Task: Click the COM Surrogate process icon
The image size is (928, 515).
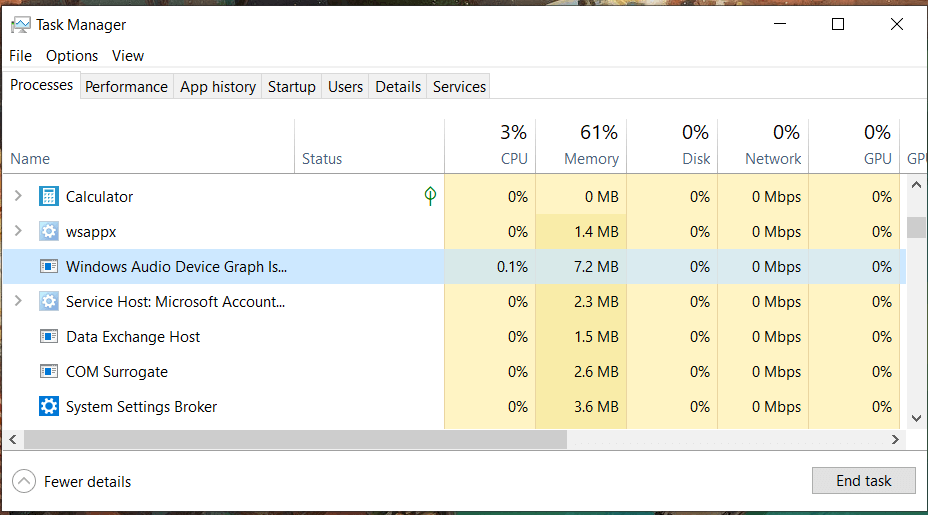Action: (x=49, y=371)
